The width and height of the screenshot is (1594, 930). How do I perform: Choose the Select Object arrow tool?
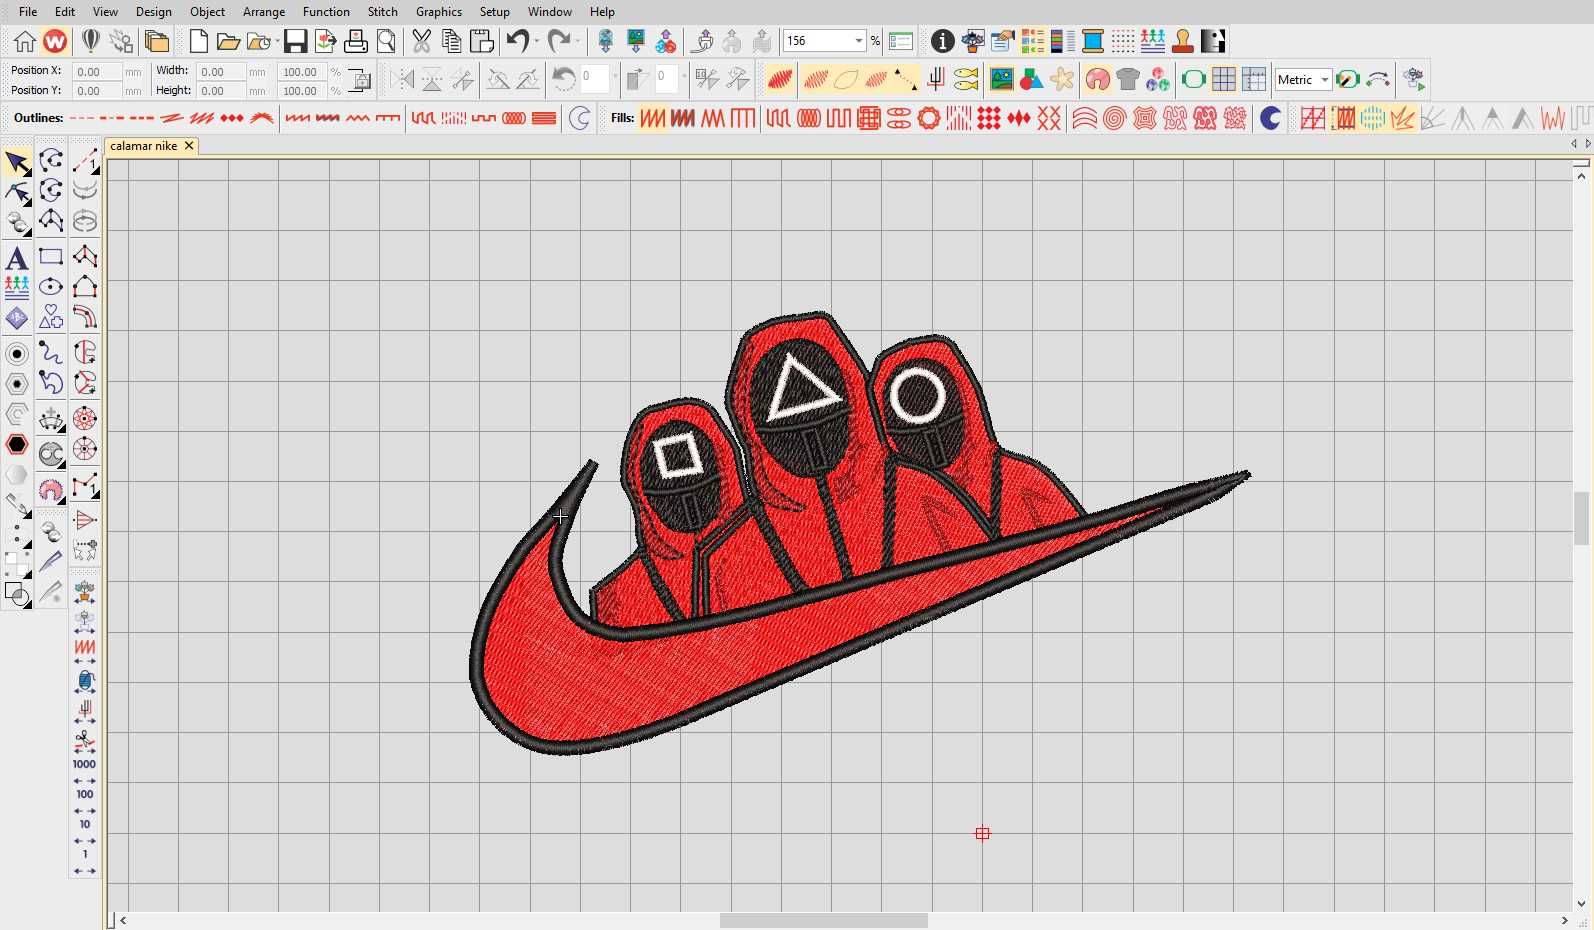pos(16,162)
